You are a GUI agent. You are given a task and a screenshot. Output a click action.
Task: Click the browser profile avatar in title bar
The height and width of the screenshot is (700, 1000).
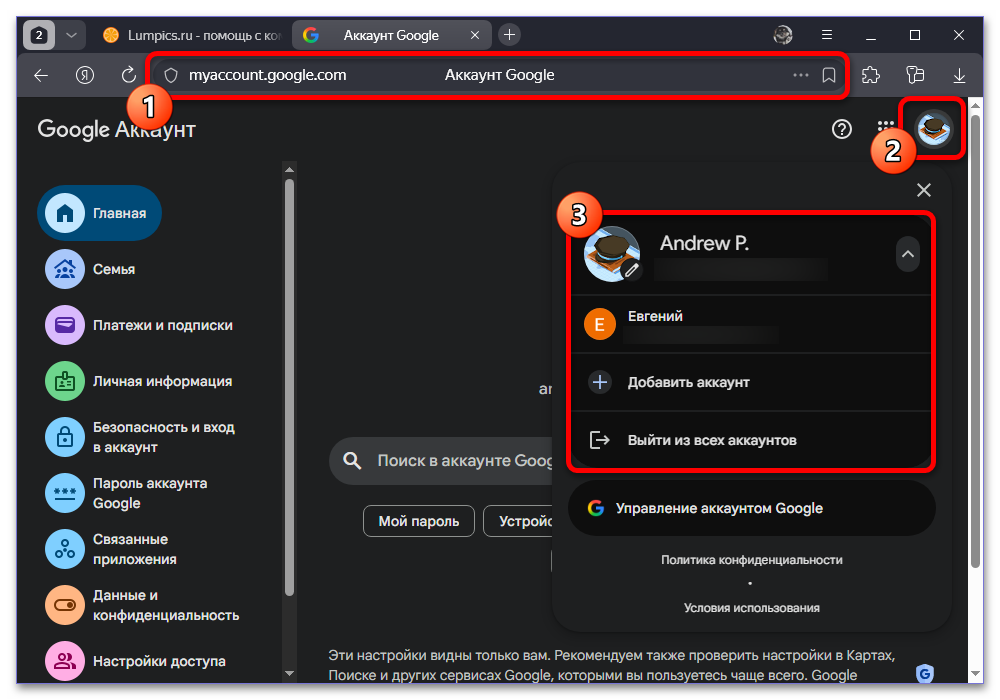tap(783, 35)
